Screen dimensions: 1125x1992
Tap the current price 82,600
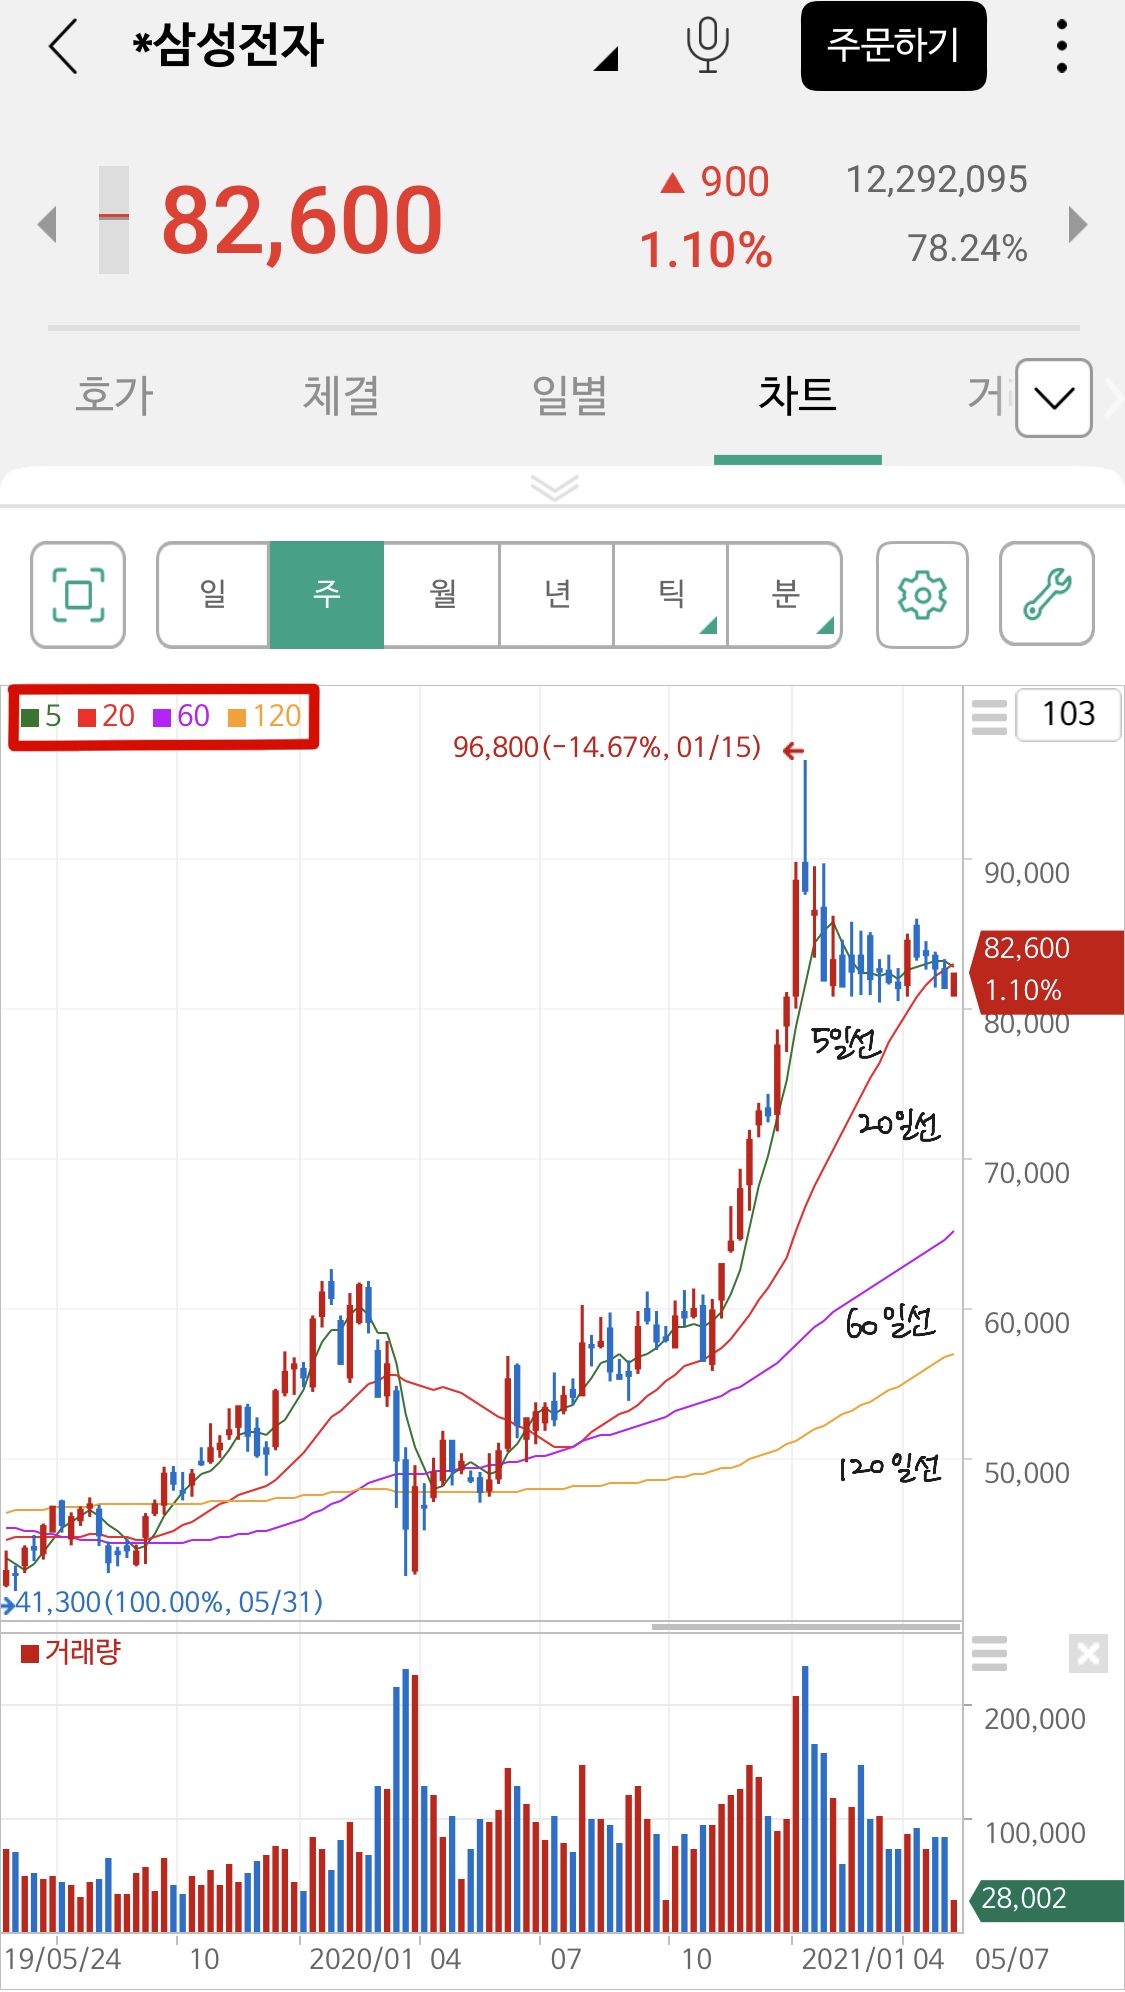(x=301, y=221)
